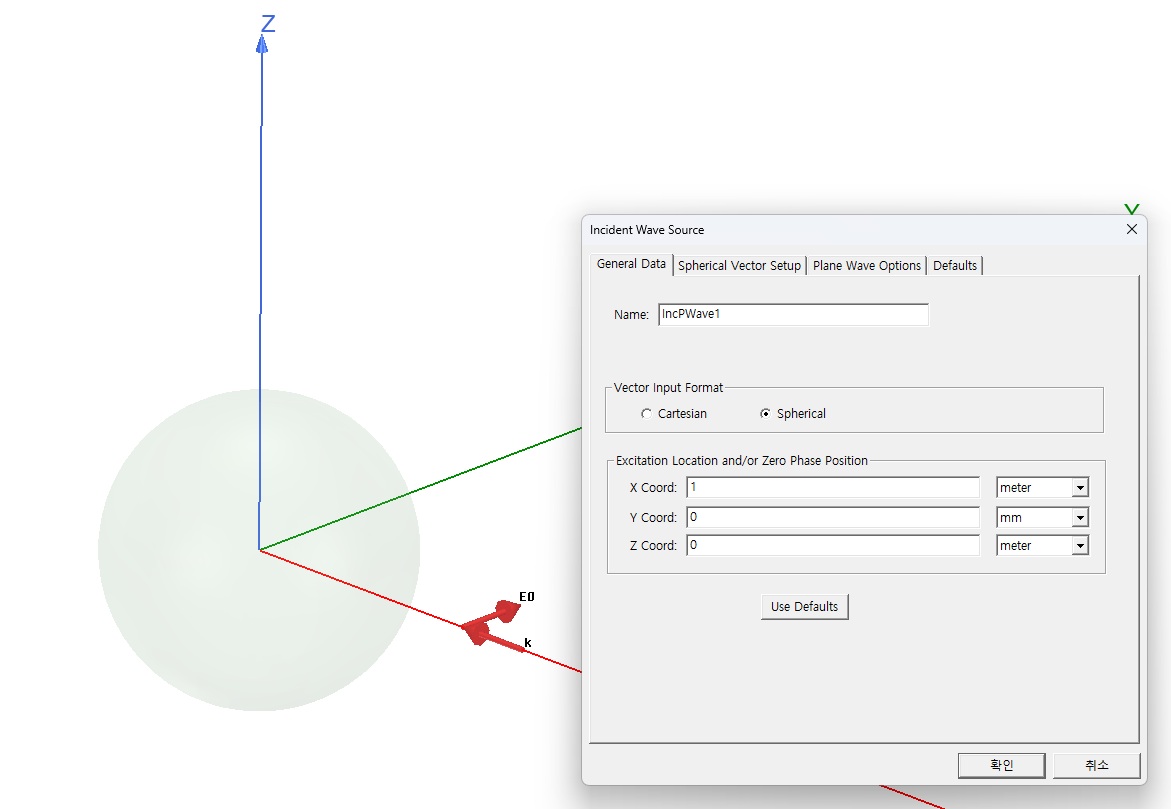The image size is (1171, 809).
Task: Select the General Data tab
Action: click(631, 264)
